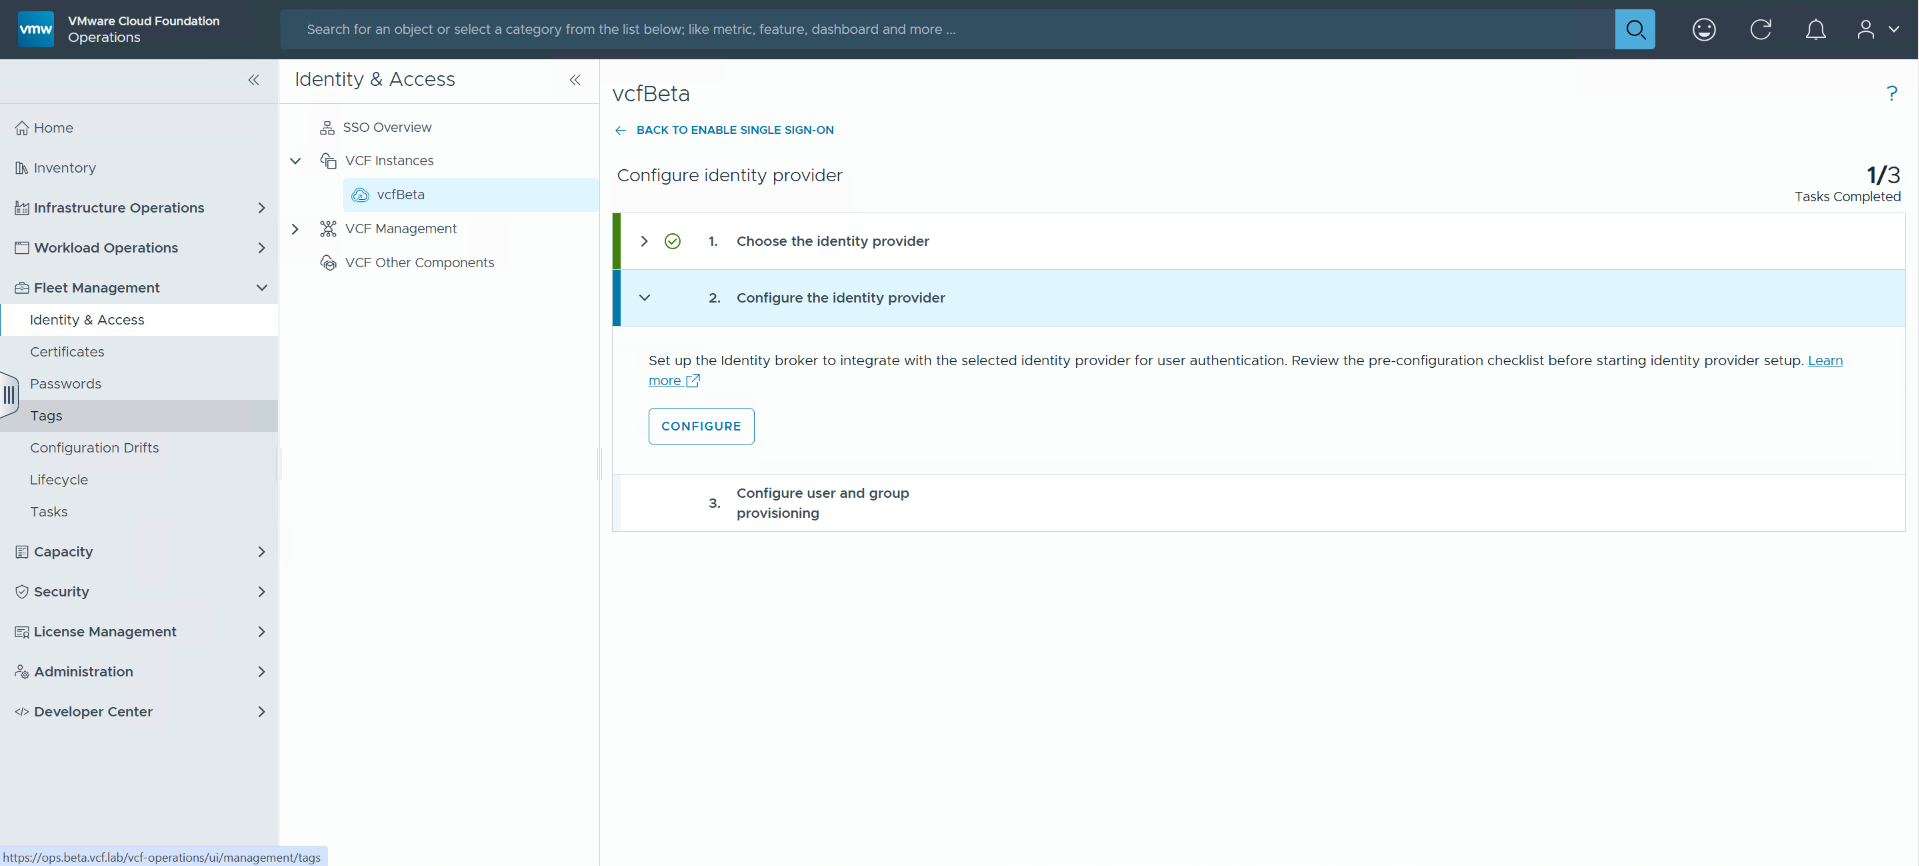
Task: Click the Infrastructure Operations icon
Action: click(x=22, y=208)
